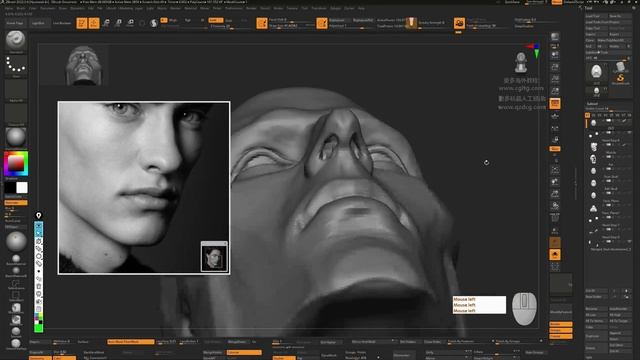Image resolution: width=640 pixels, height=360 pixels.
Task: Click the pin icon atop the reference strip
Action: pyautogui.click(x=39, y=216)
